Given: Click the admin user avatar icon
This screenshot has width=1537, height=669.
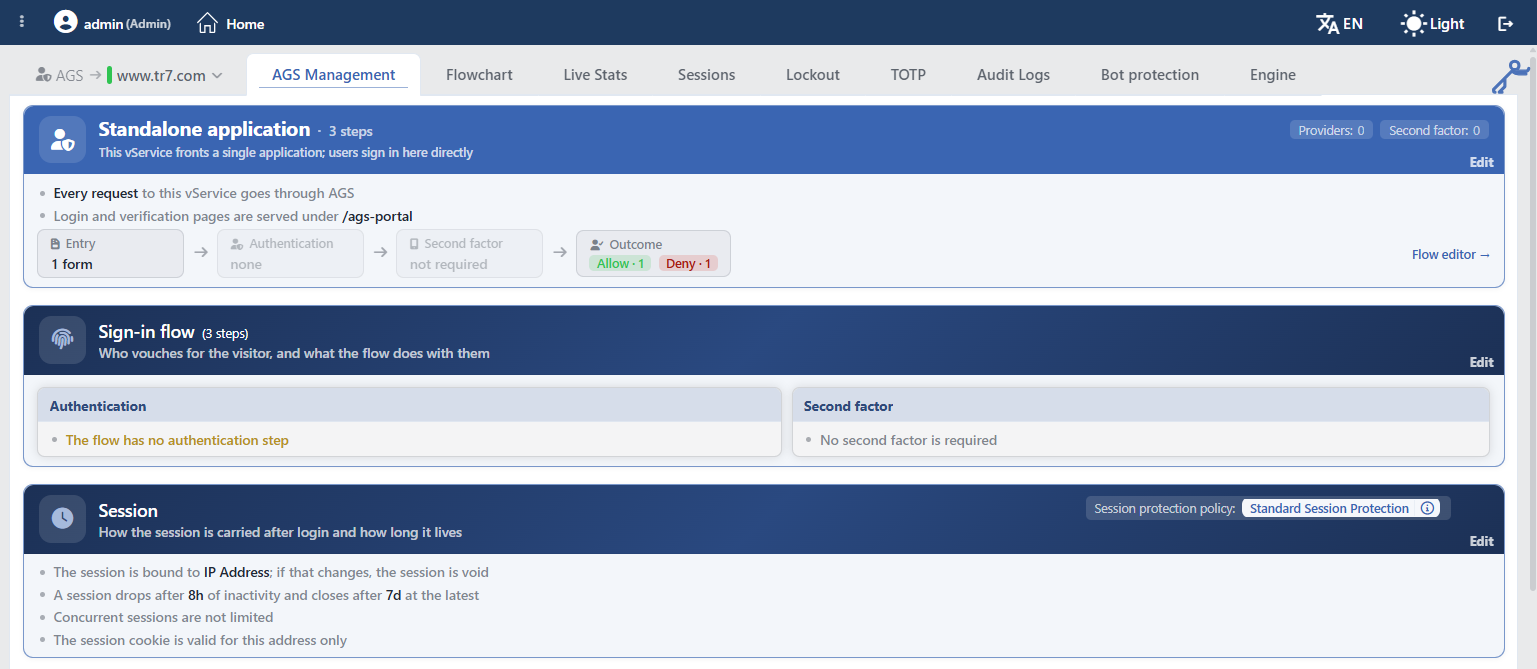Looking at the screenshot, I should [x=65, y=22].
